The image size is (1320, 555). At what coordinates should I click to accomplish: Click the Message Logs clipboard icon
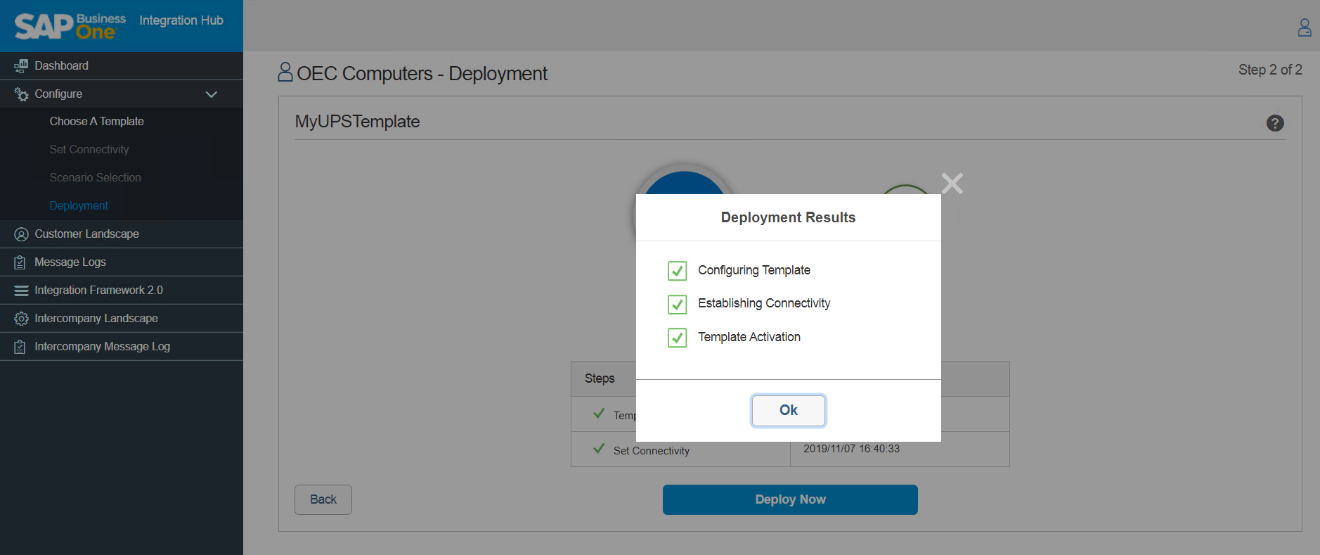point(21,262)
